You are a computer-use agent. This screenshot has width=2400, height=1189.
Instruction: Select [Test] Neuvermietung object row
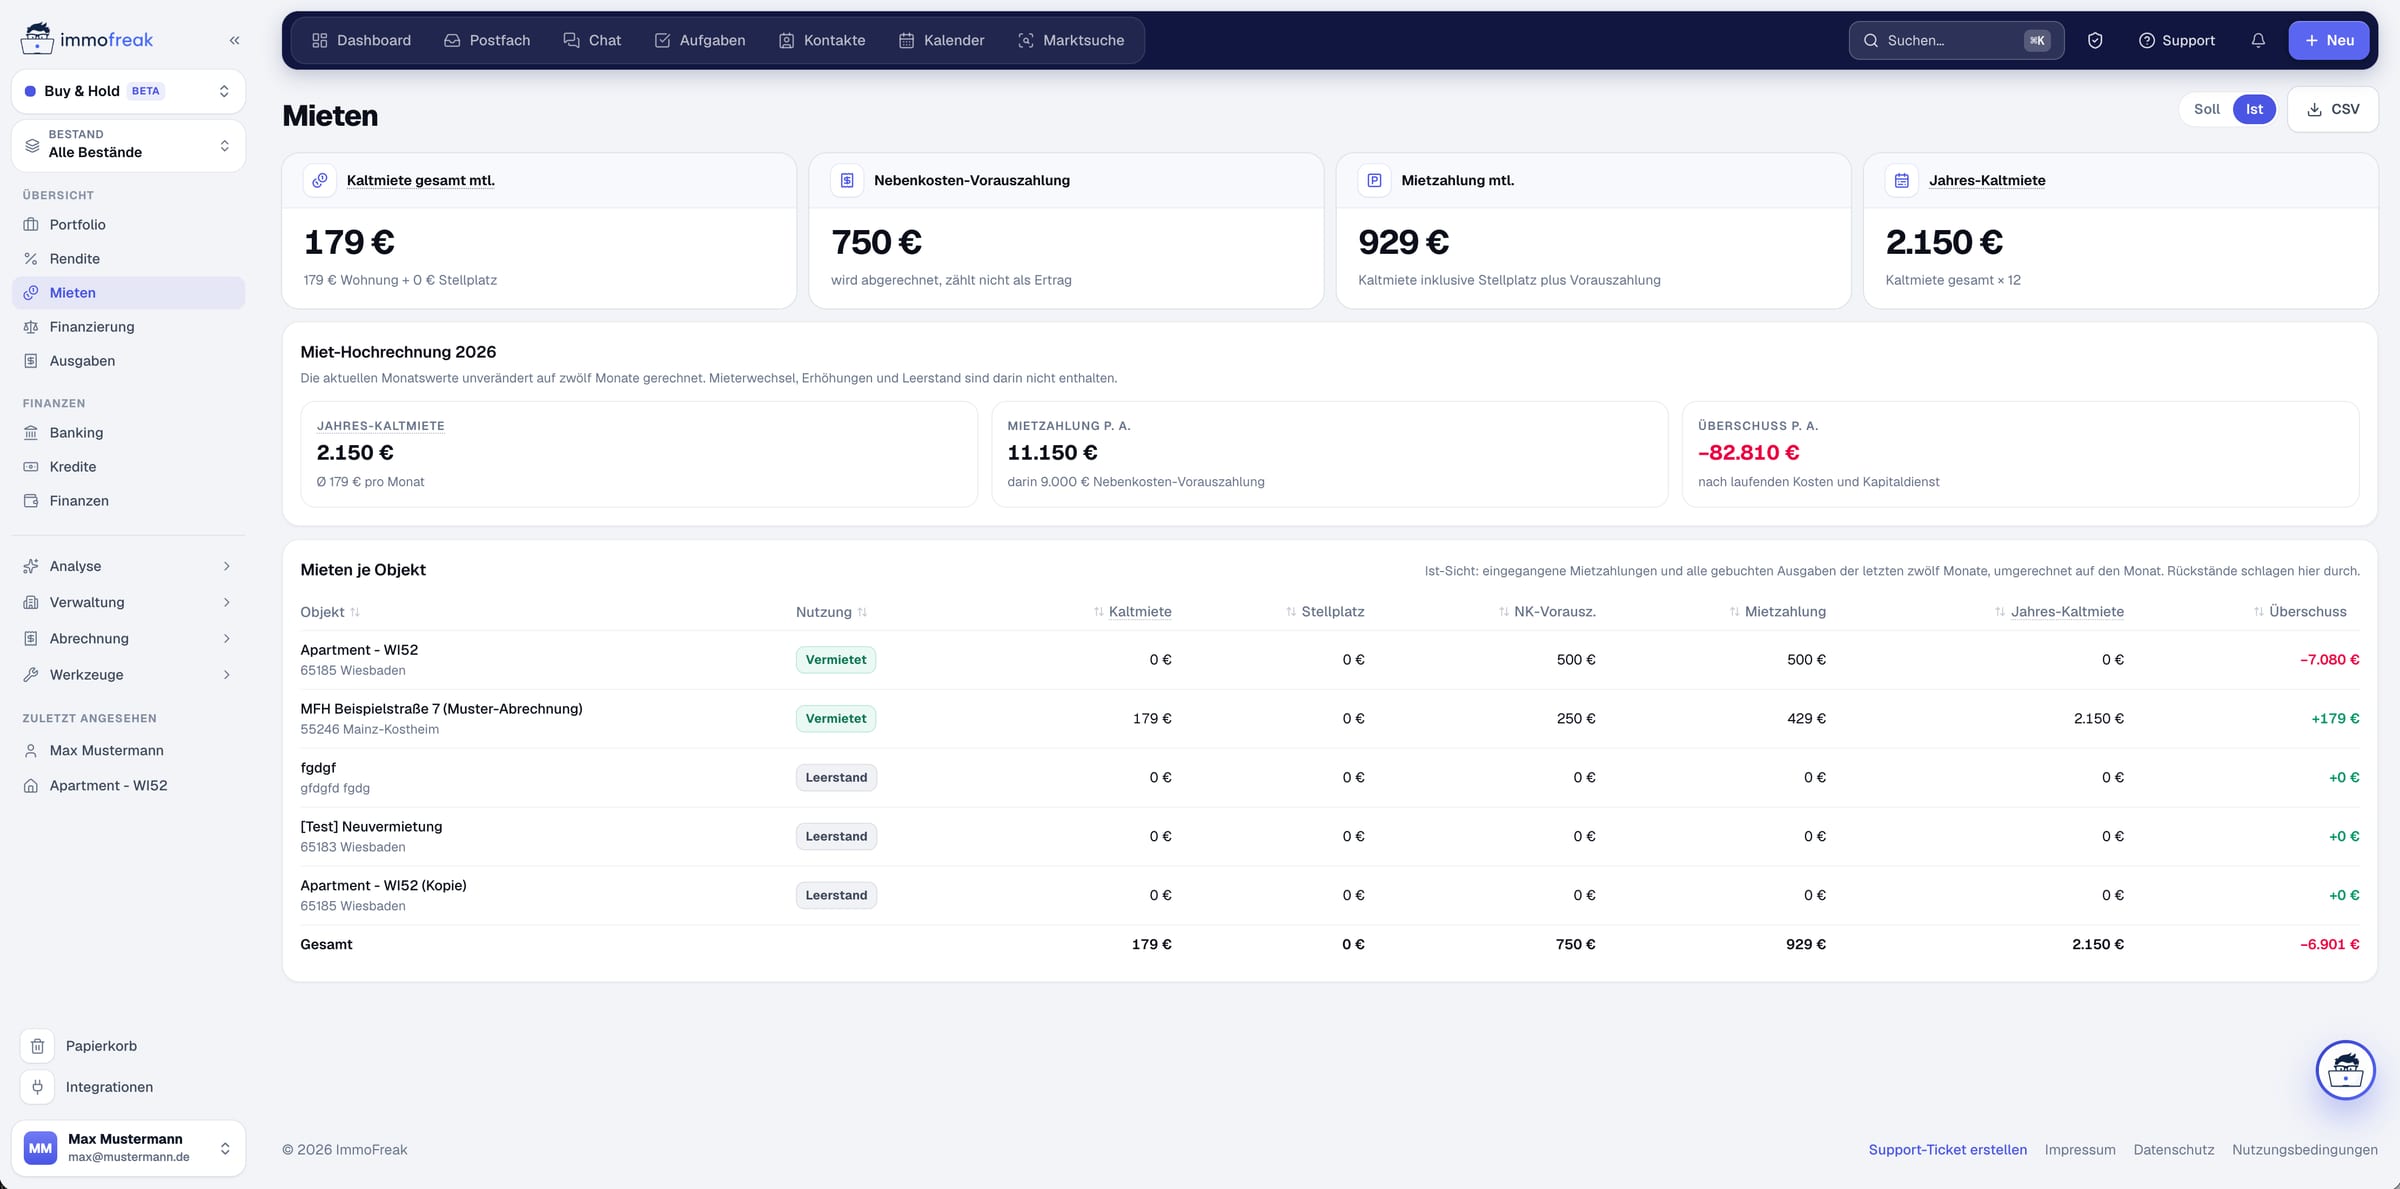[x=1330, y=837]
